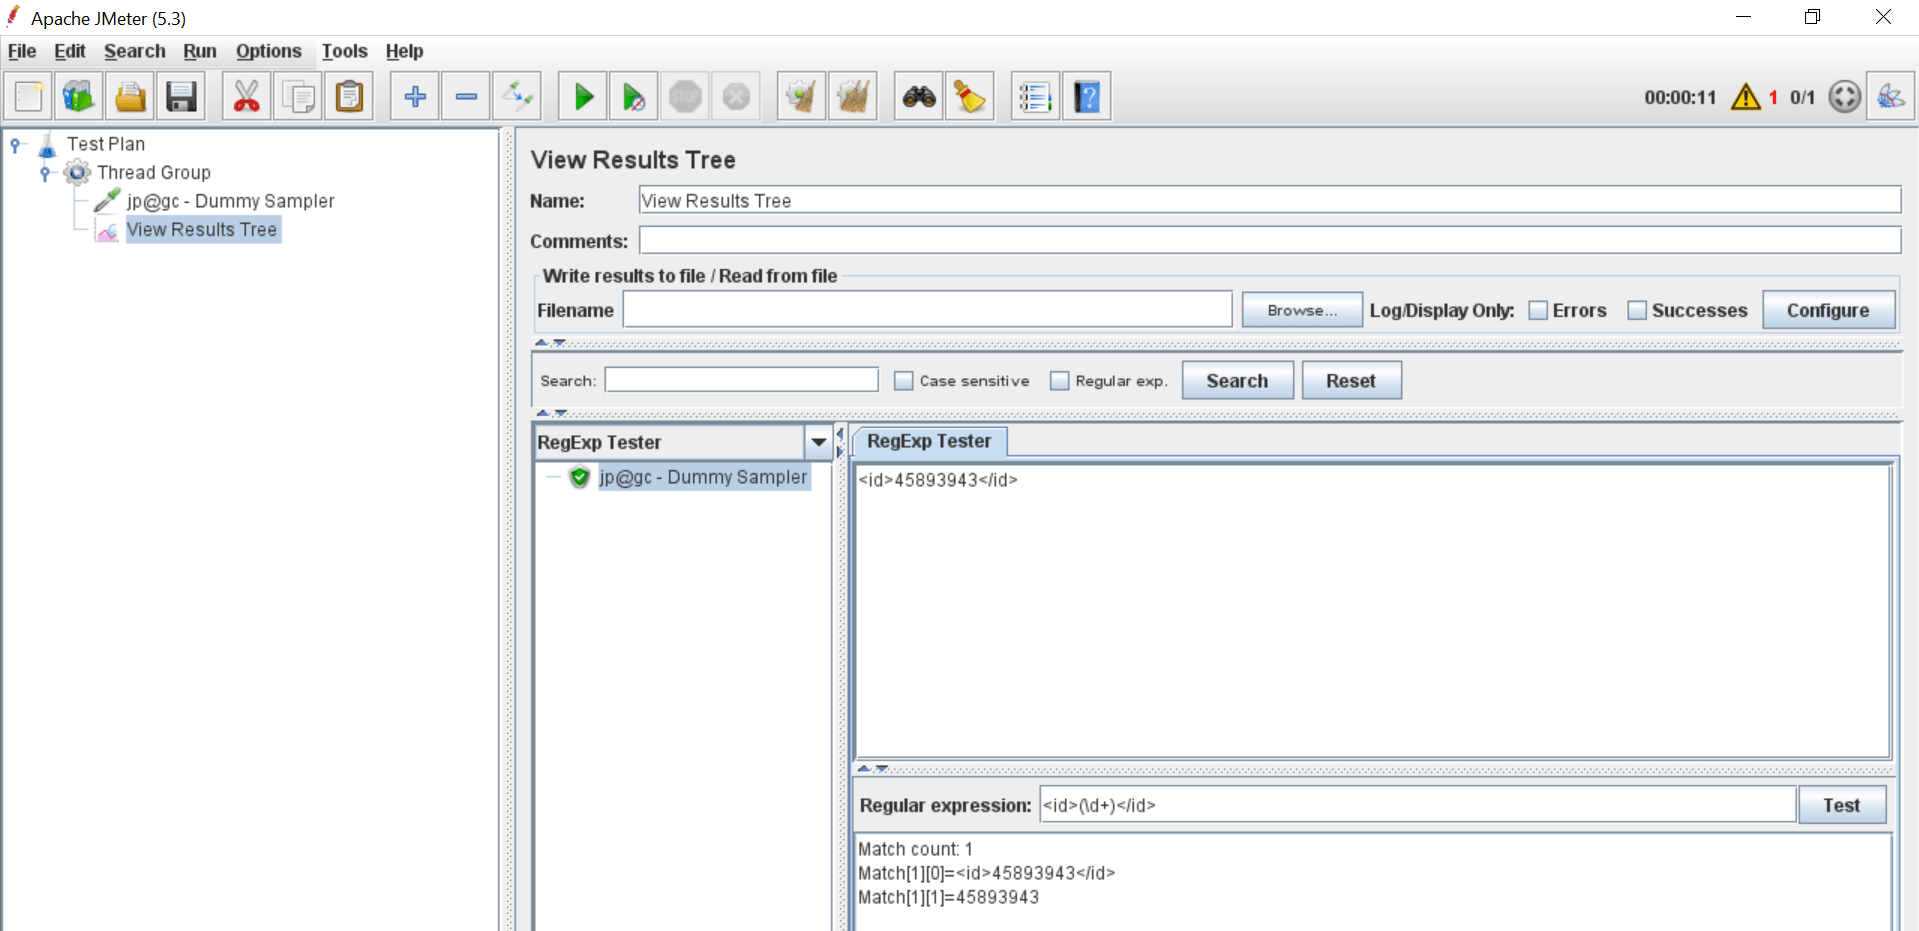Viewport: 1919px width, 931px height.
Task: Click the Match count: 1 result line
Action: click(915, 849)
